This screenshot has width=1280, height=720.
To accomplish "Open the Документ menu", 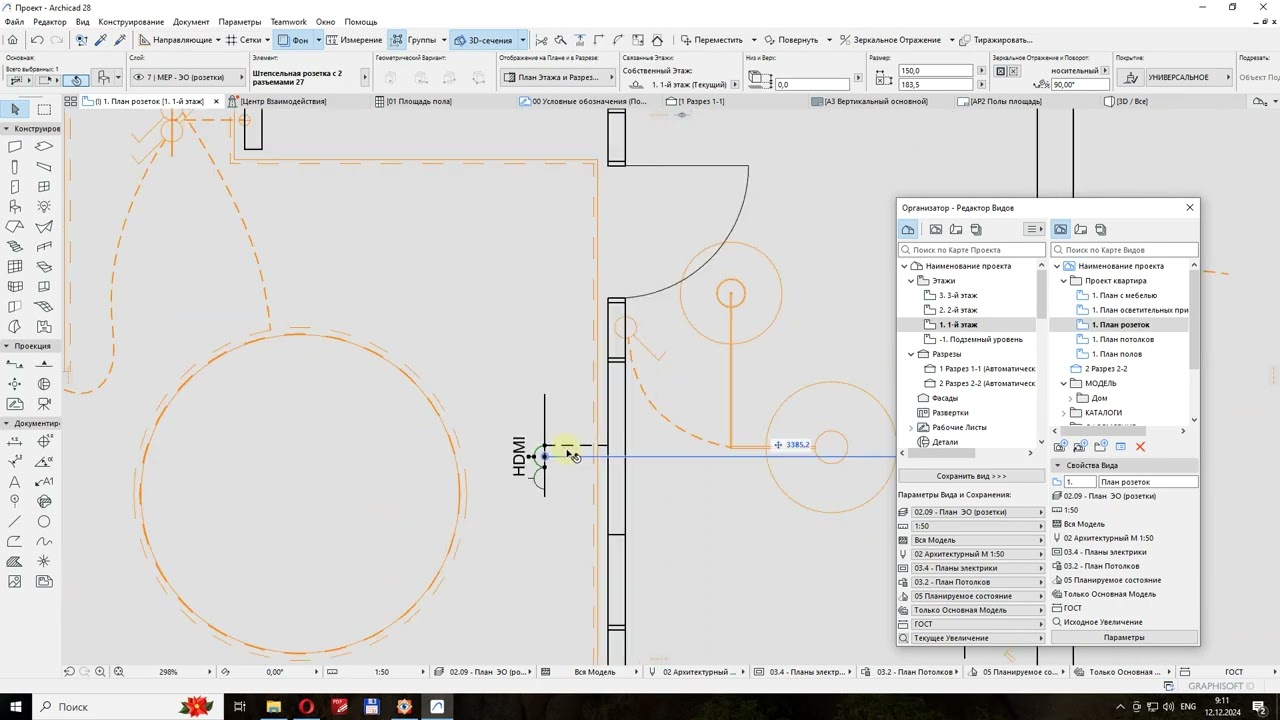I will pos(191,22).
